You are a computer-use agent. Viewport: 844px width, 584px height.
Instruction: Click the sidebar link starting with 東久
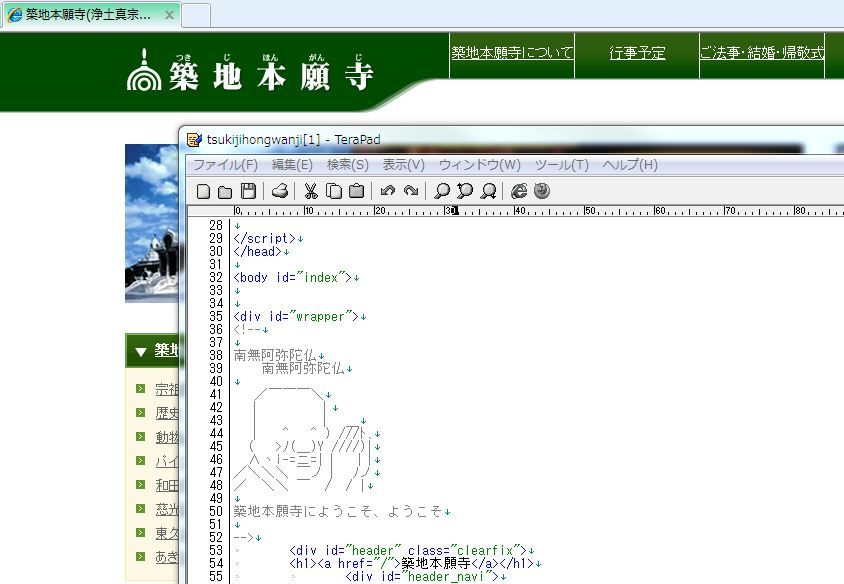click(167, 533)
